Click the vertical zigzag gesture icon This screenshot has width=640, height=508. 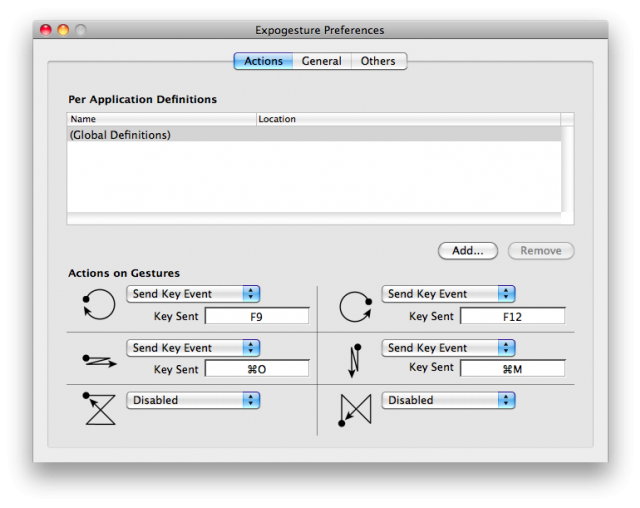(354, 360)
